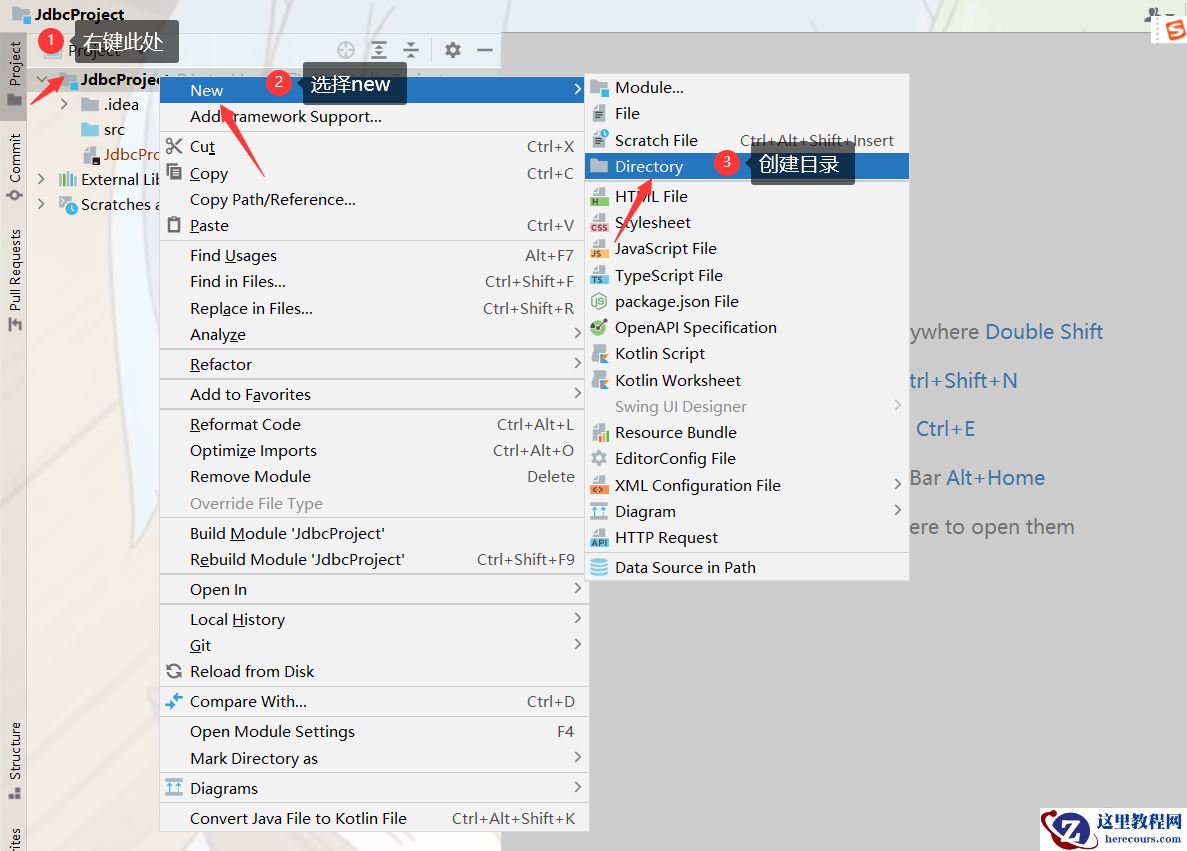The width and height of the screenshot is (1187, 851).
Task: Click the Paste clipboard icon
Action: 174,225
